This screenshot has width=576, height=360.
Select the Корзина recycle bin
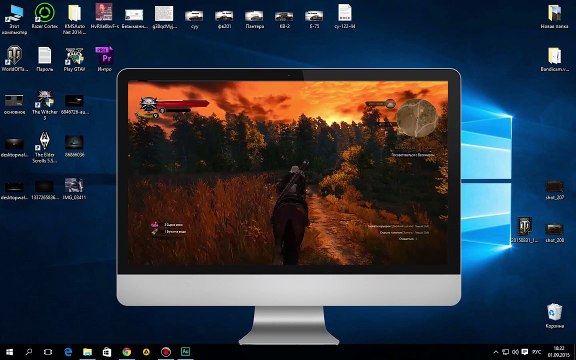coord(554,316)
